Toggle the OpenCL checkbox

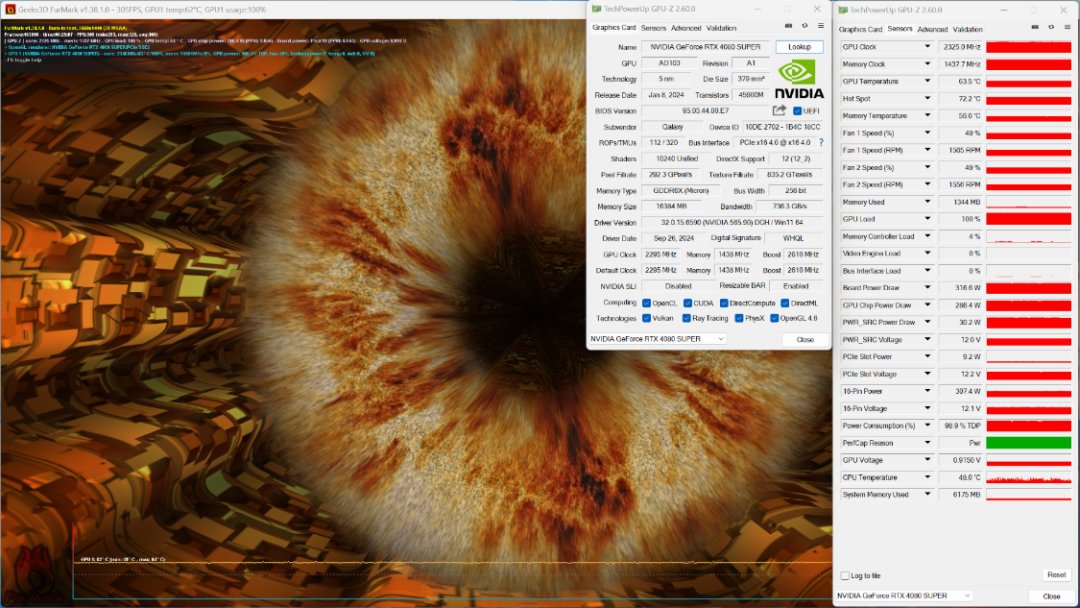pyautogui.click(x=646, y=303)
